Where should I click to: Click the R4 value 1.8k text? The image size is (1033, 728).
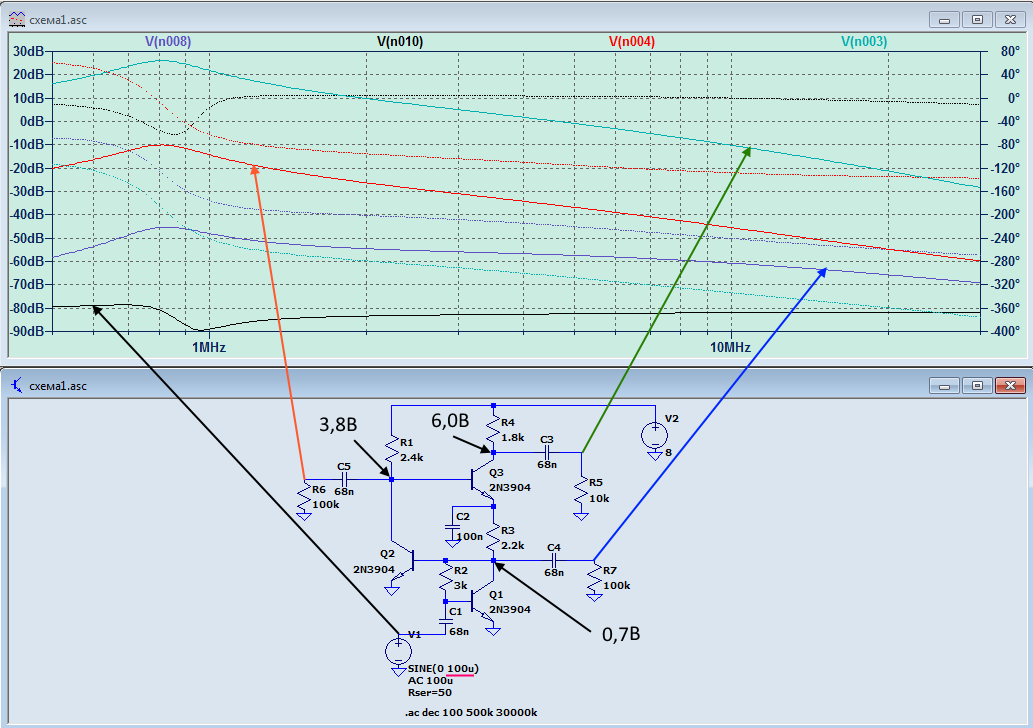point(513,437)
